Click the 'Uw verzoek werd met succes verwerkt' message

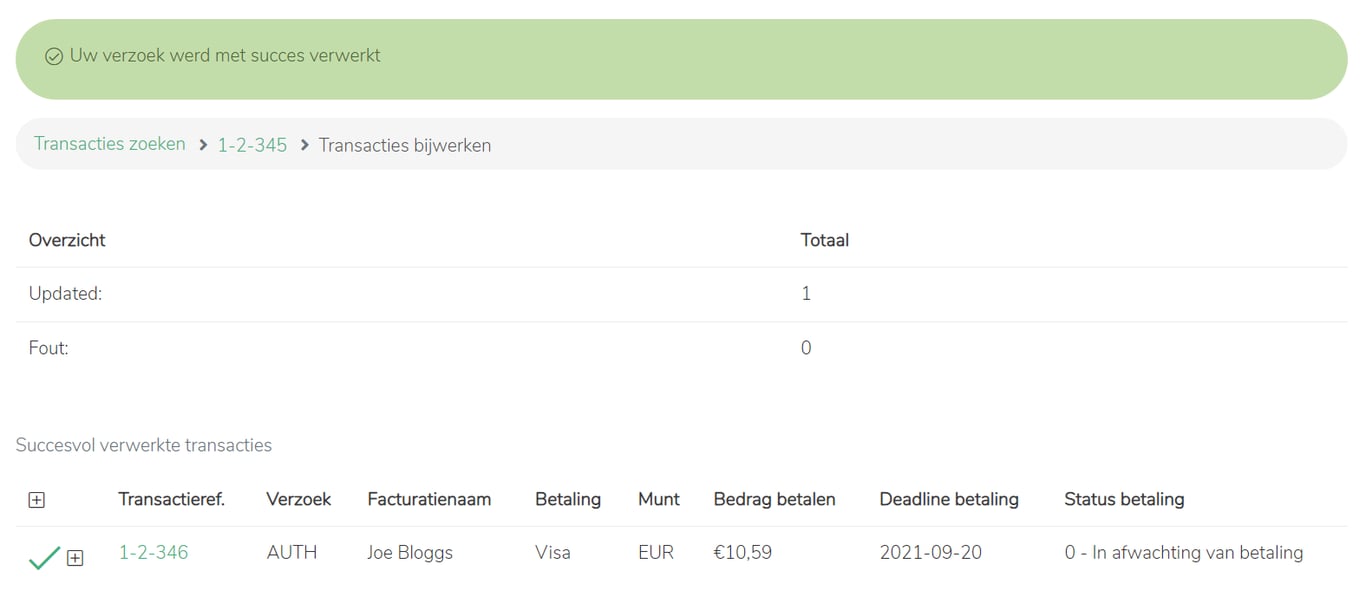pos(225,56)
